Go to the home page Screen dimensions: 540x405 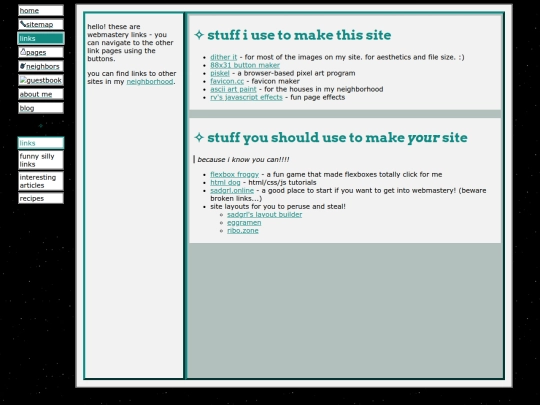pos(41,10)
